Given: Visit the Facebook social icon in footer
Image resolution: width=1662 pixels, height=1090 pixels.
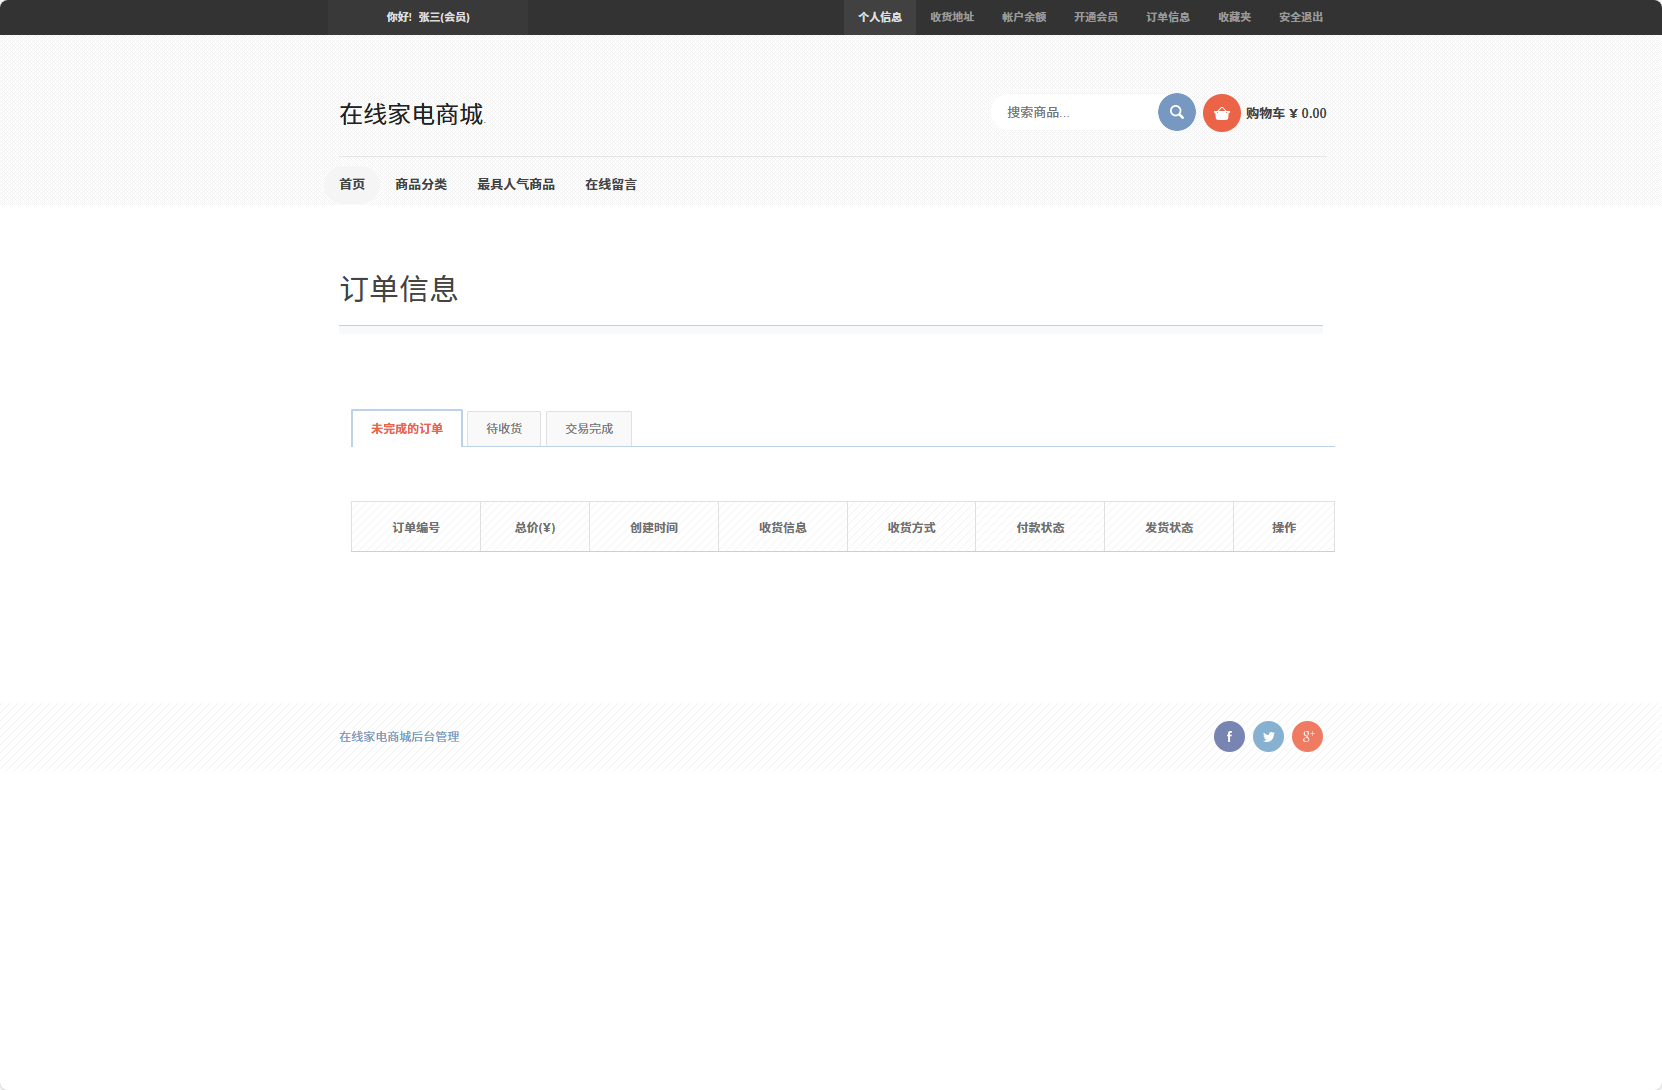Looking at the screenshot, I should pyautogui.click(x=1229, y=736).
